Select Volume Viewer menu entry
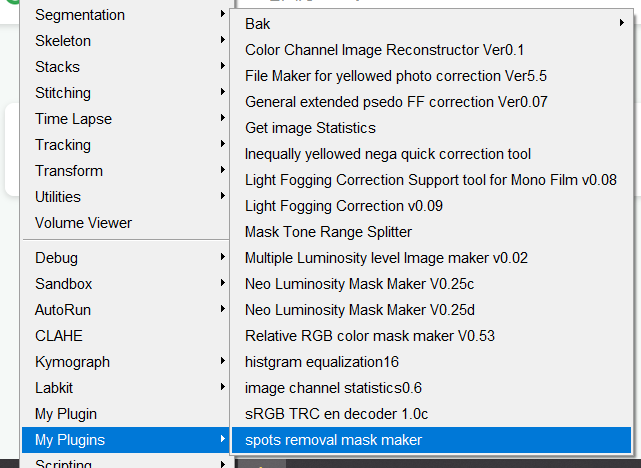This screenshot has height=468, width=641. click(x=83, y=223)
